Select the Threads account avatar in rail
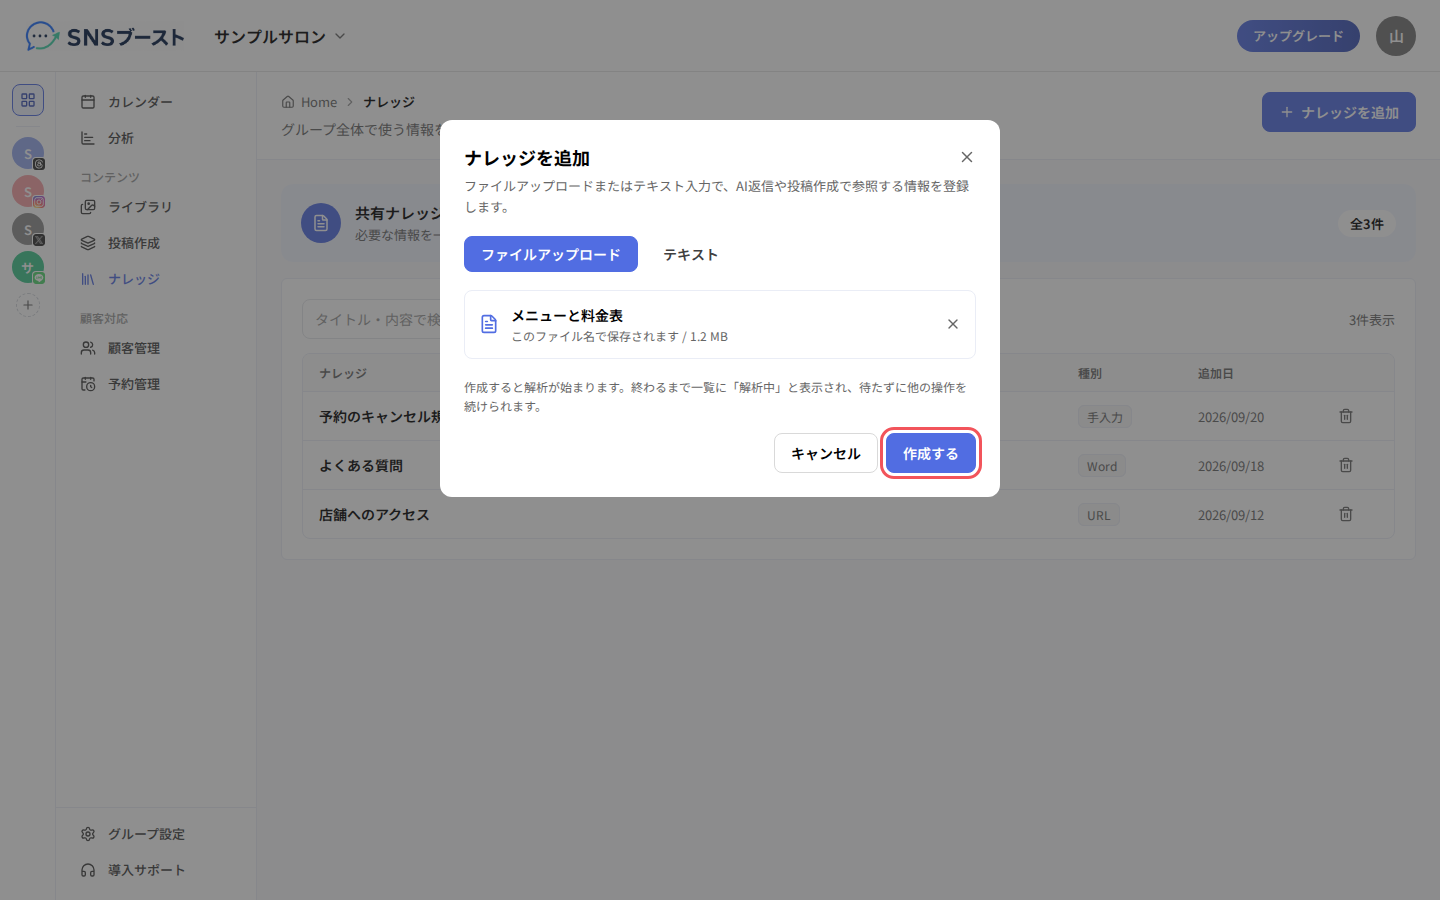 (x=28, y=153)
